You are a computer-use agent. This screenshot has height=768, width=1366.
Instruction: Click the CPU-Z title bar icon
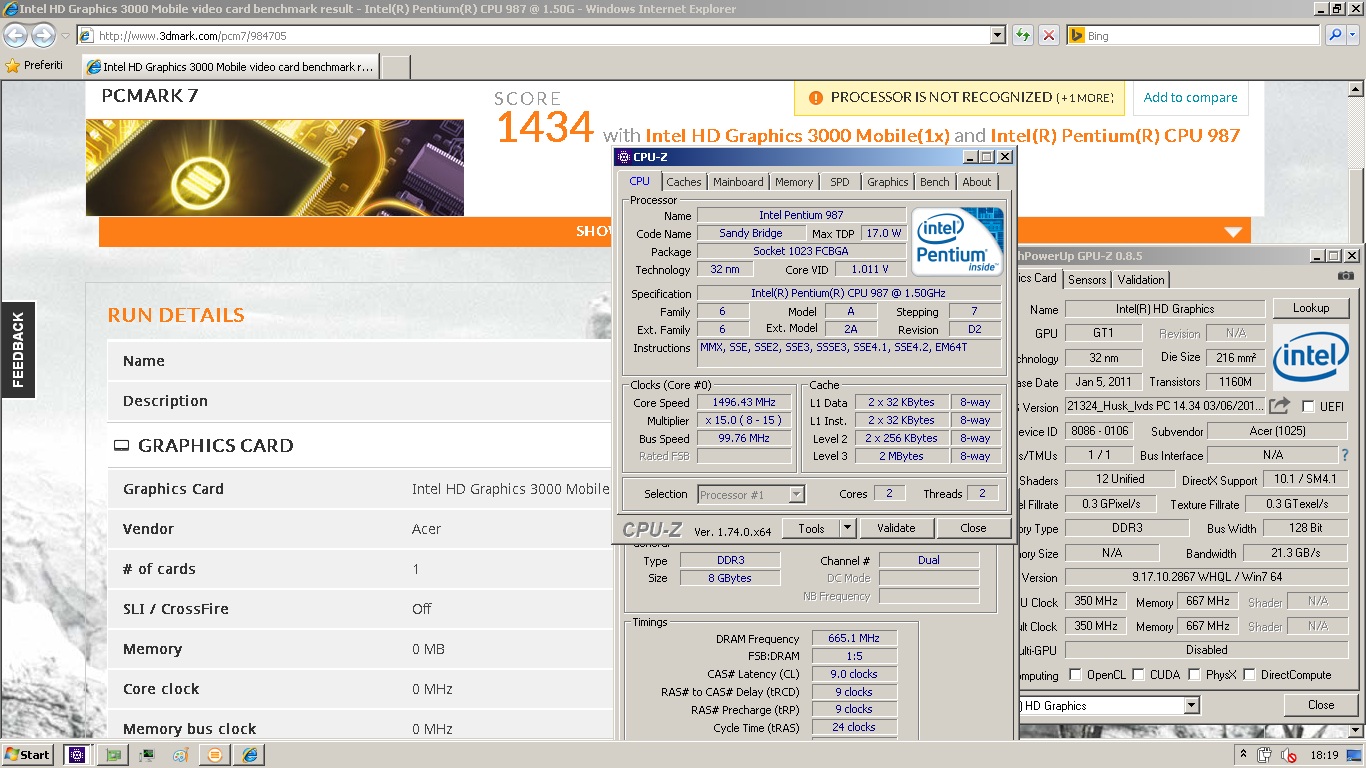pyautogui.click(x=623, y=156)
